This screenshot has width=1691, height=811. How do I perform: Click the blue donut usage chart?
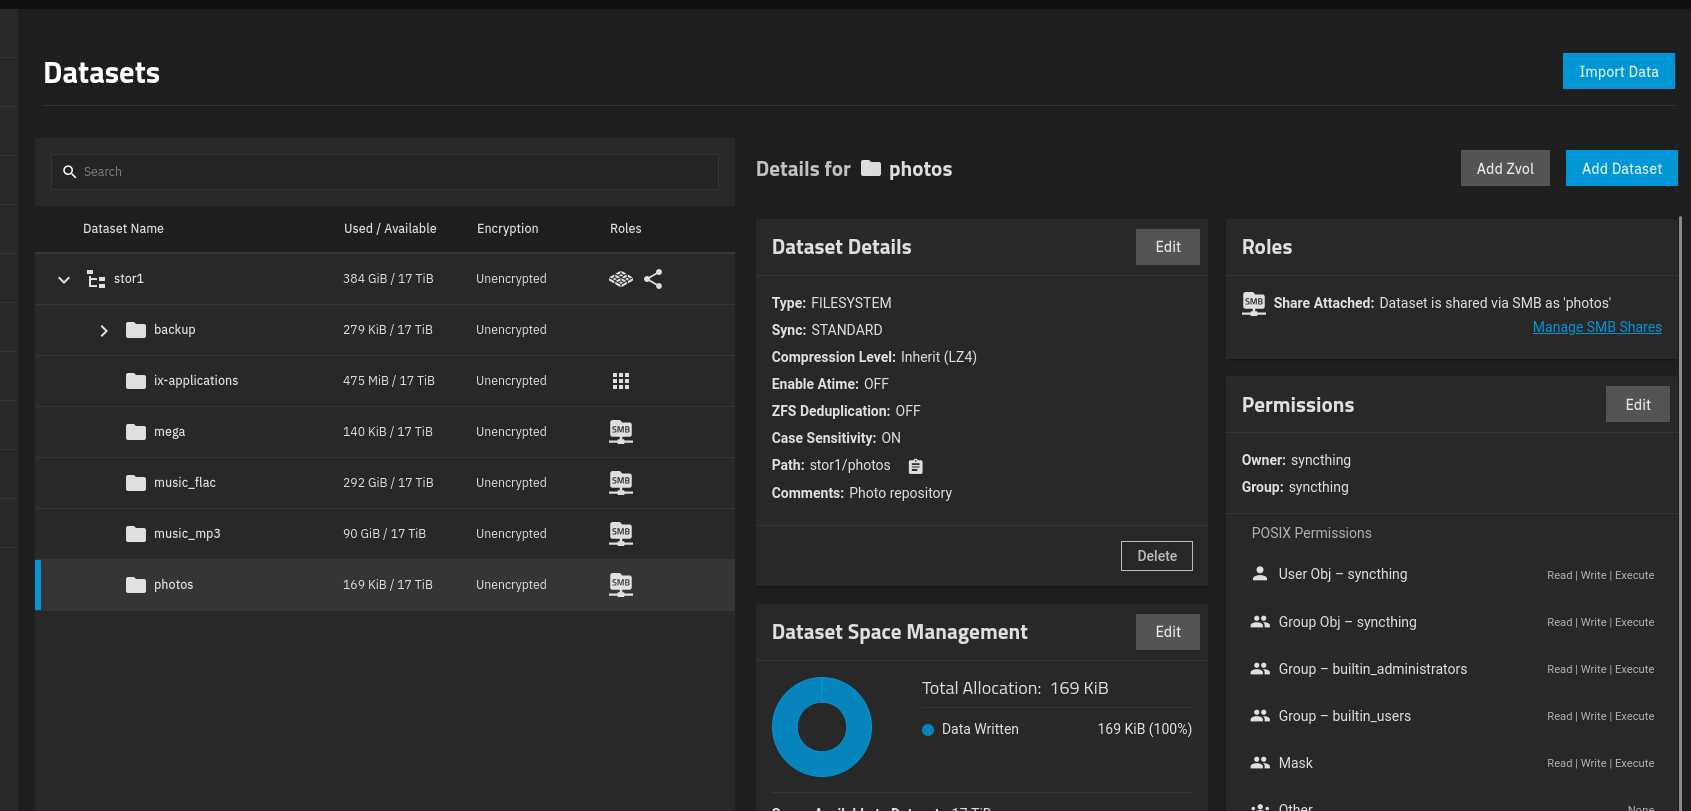coord(822,727)
